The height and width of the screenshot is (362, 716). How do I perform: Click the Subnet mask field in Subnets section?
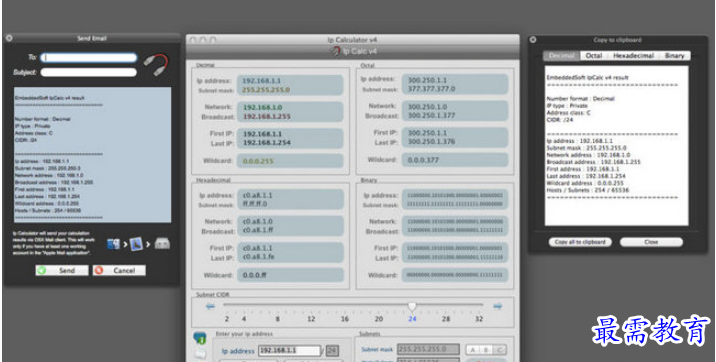tap(428, 350)
